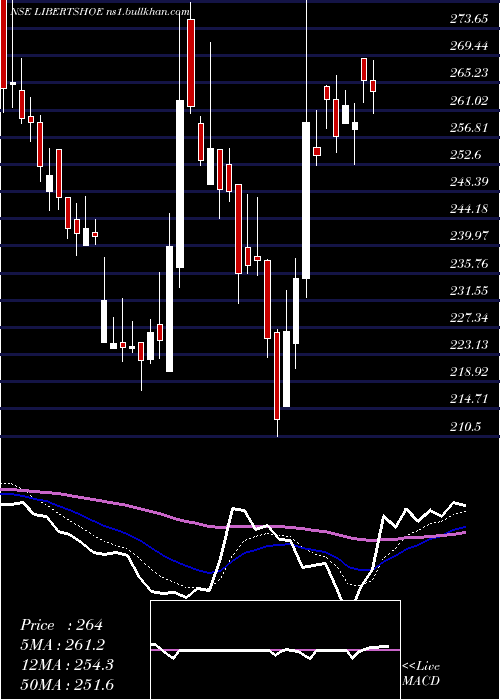Click the 235.76 price axis label
Screen dimensions: 500x700
[469, 264]
